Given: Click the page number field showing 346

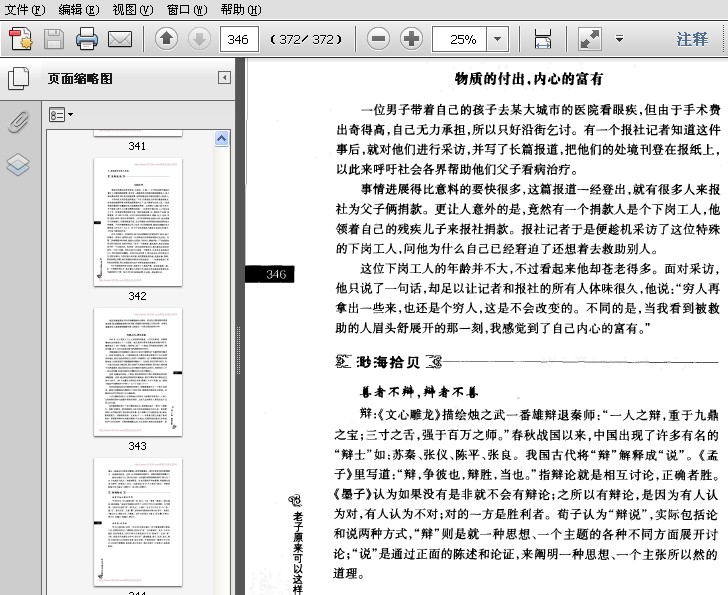Looking at the screenshot, I should (x=239, y=39).
